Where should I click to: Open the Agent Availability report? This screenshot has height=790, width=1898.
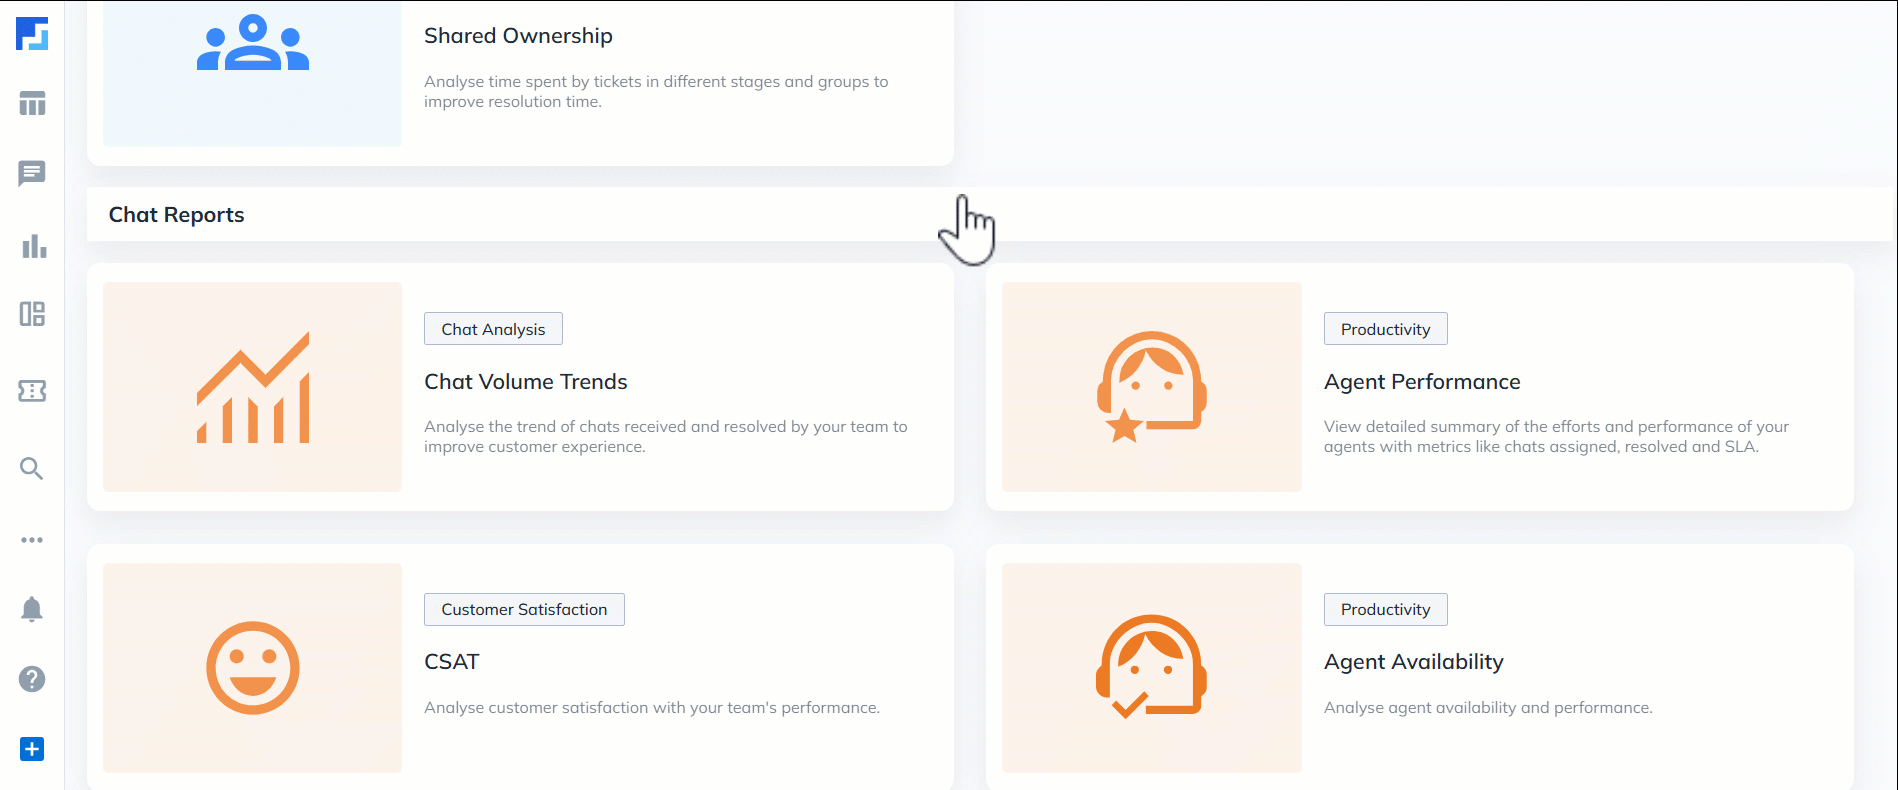1413,662
